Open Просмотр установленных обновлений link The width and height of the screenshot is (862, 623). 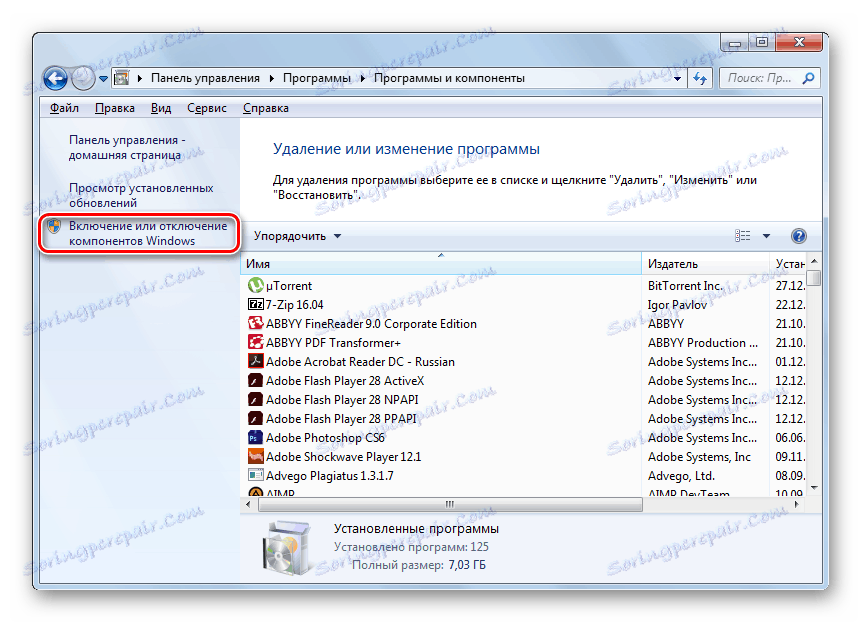pos(141,195)
